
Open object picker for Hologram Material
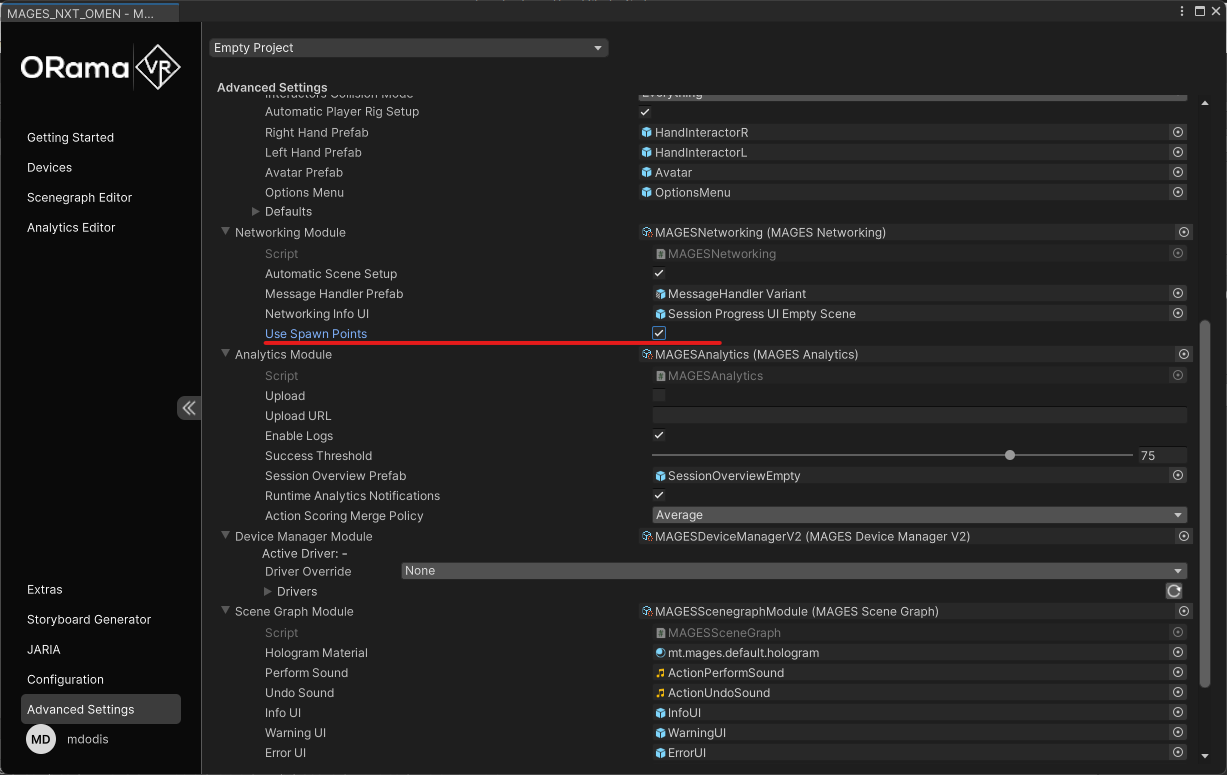1178,652
